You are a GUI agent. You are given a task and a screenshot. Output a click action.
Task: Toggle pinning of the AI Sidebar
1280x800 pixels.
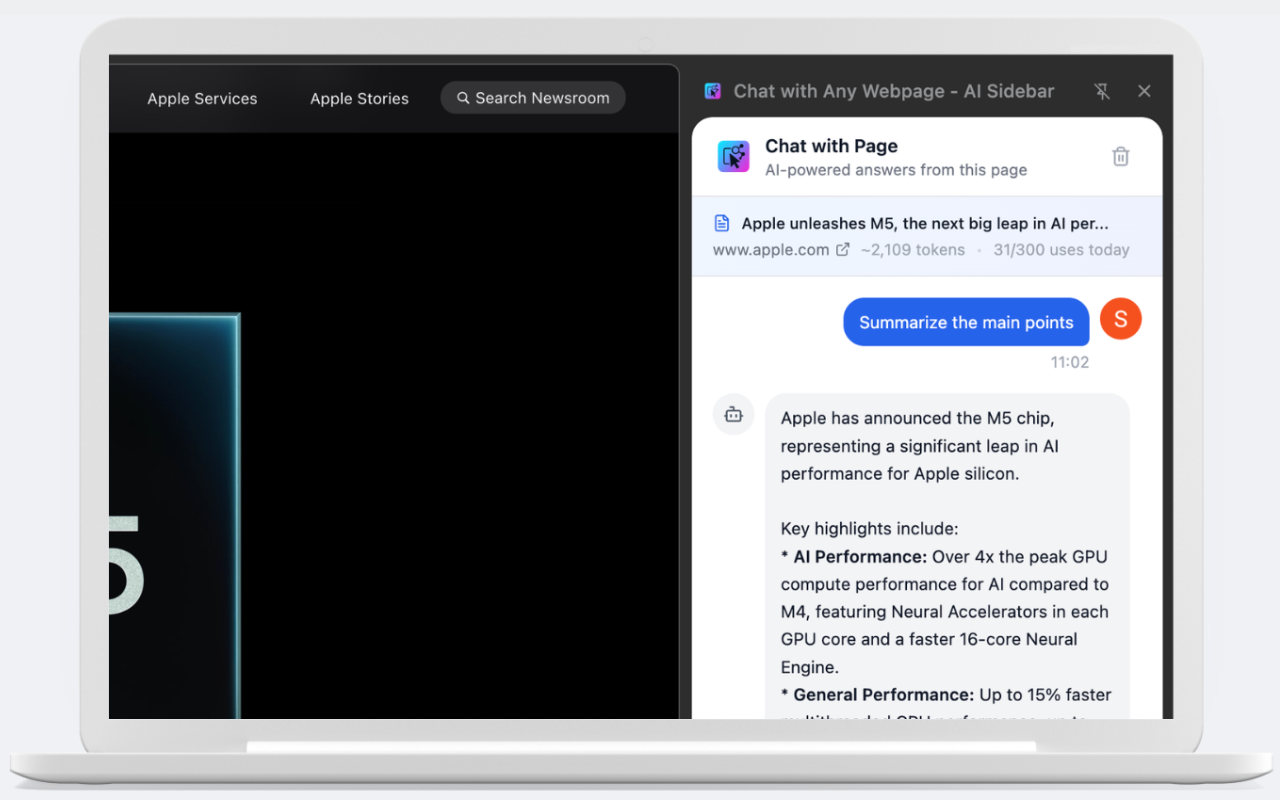click(1101, 90)
